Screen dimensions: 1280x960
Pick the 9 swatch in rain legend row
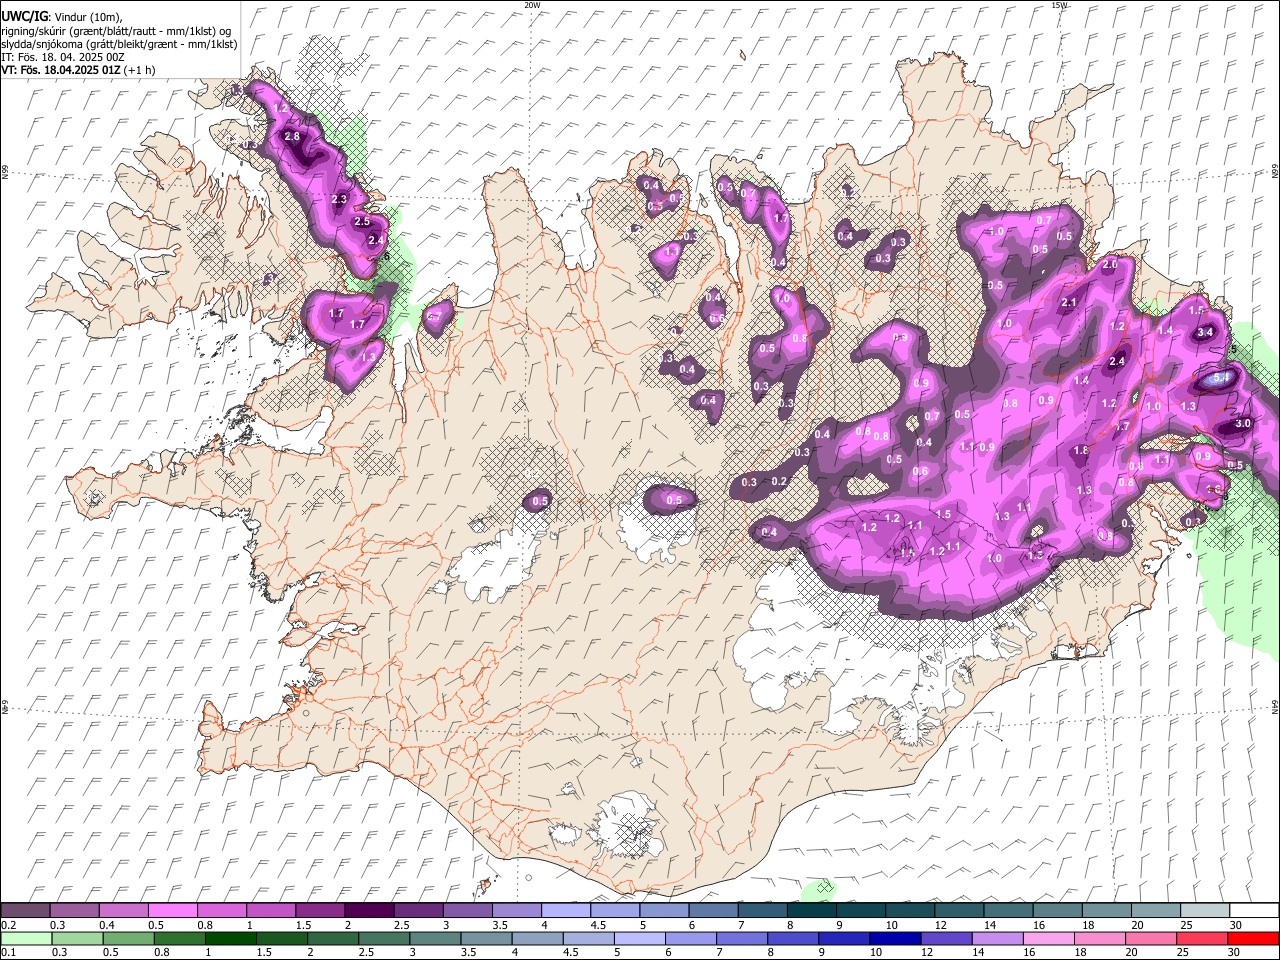click(x=842, y=938)
